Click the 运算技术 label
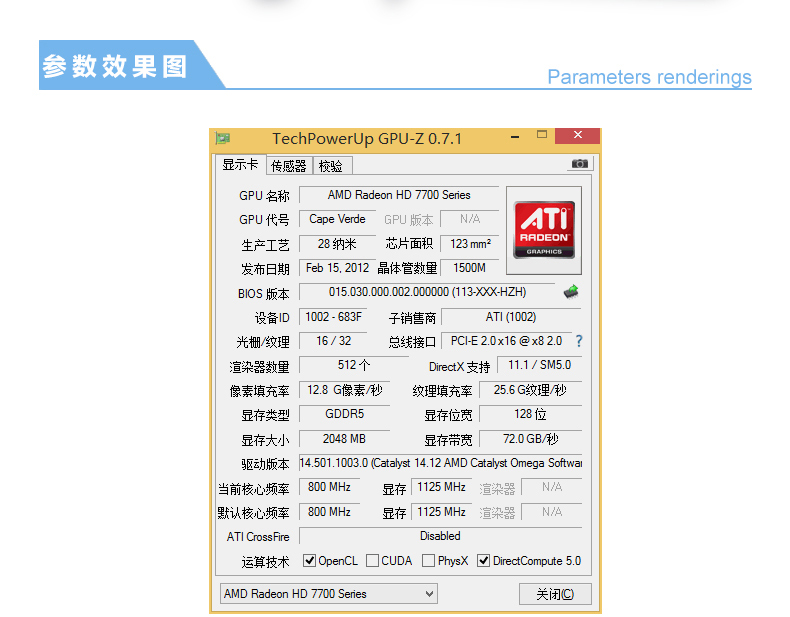 click(x=265, y=562)
